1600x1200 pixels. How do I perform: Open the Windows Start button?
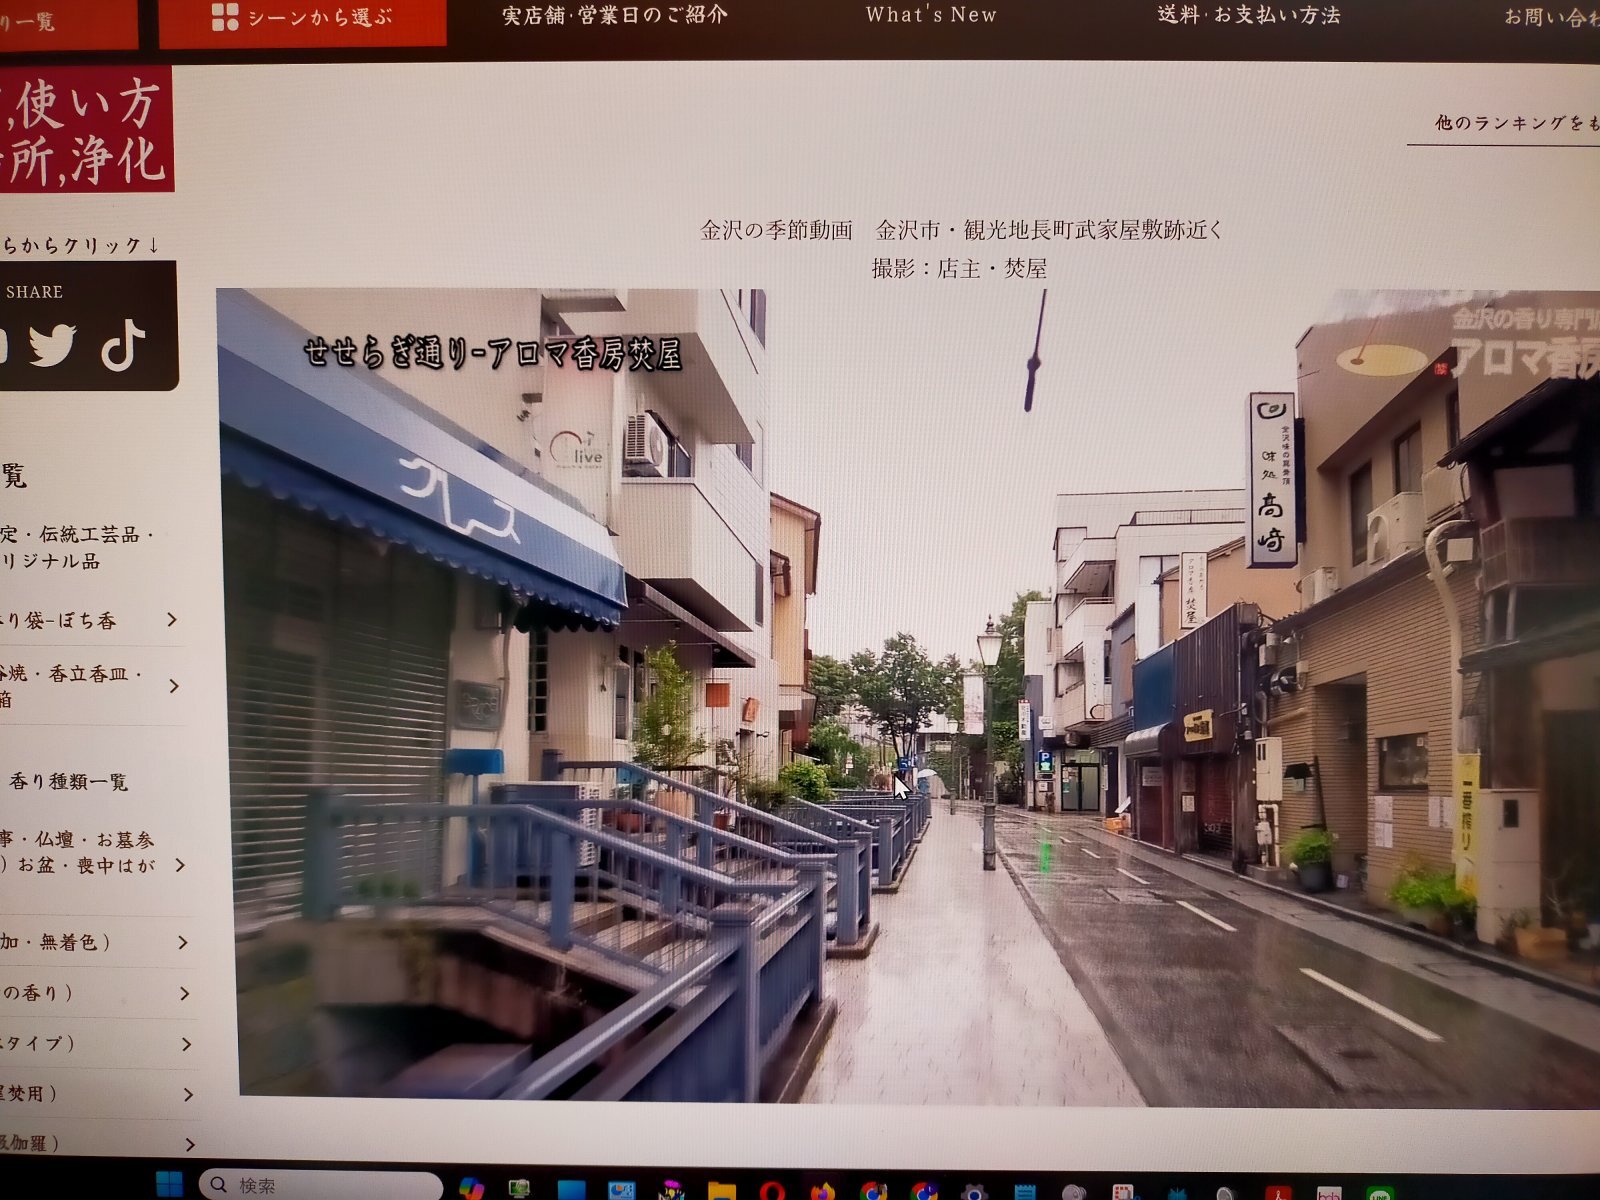[170, 1185]
